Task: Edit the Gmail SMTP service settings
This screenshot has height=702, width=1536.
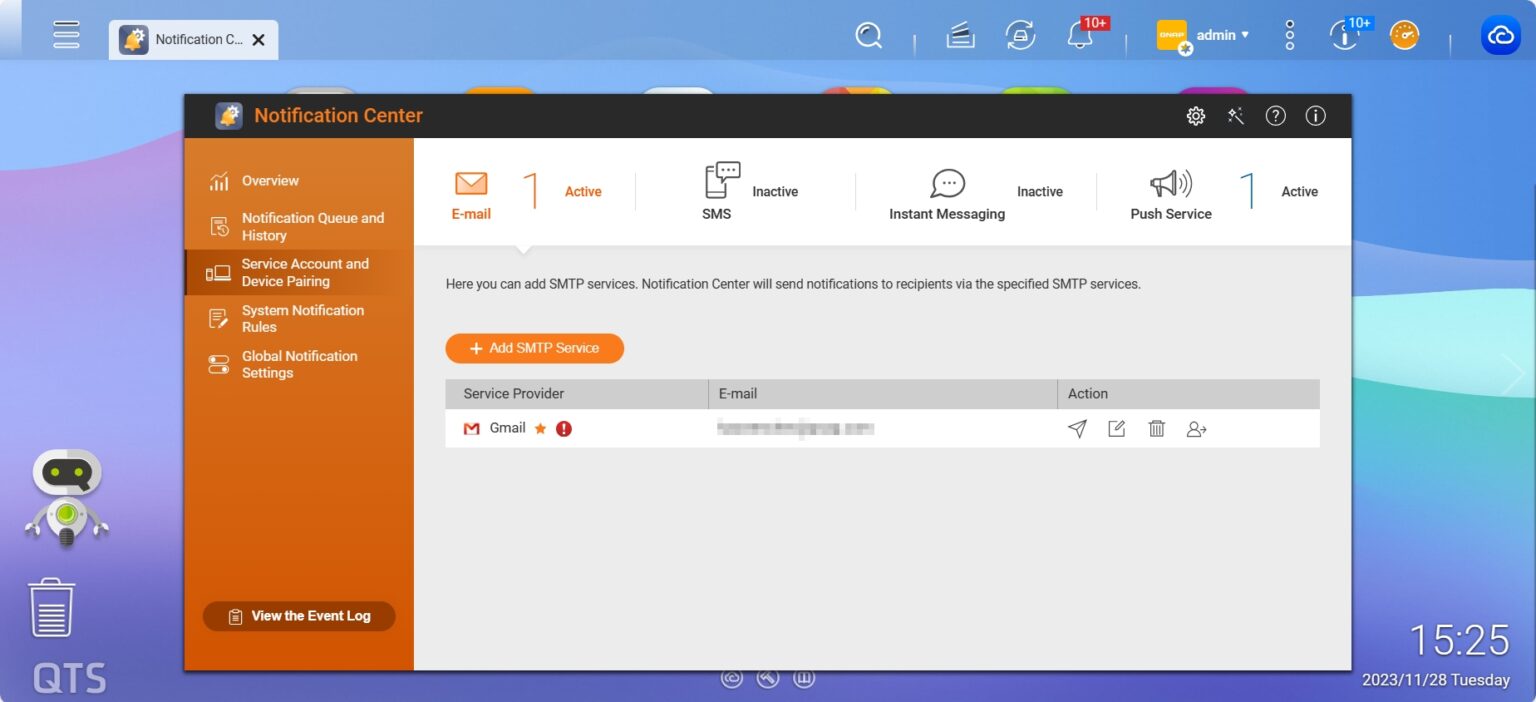Action: (1117, 428)
